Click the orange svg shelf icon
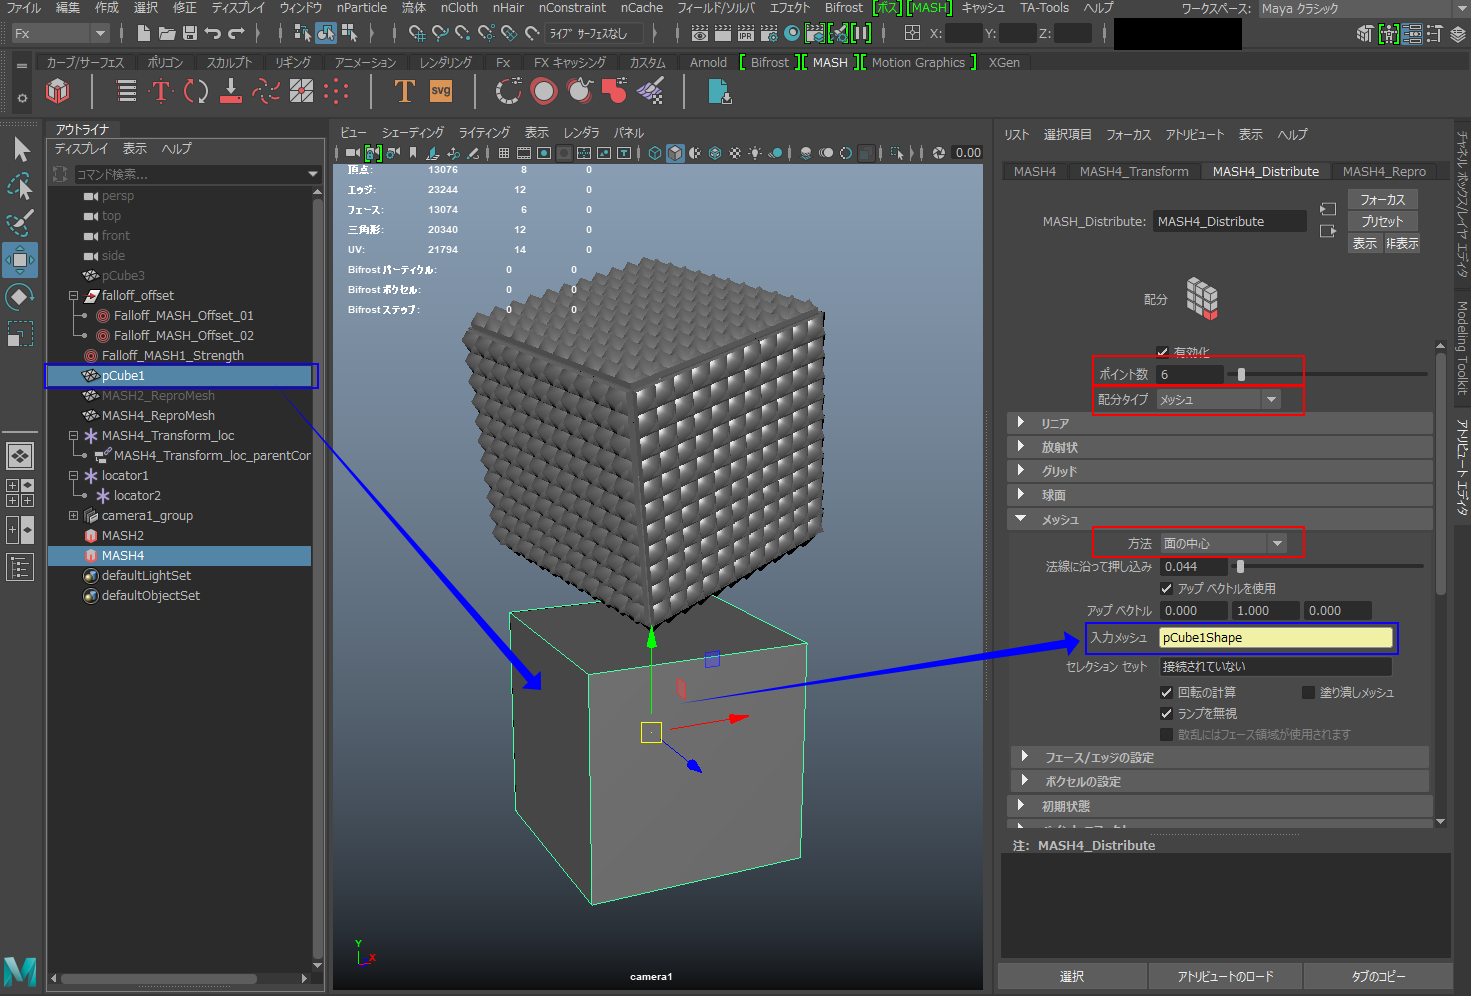 click(440, 91)
